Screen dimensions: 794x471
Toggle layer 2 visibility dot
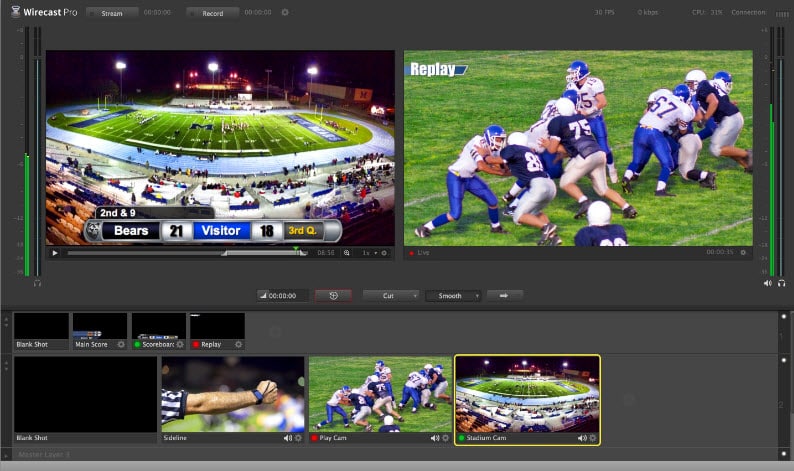784,360
